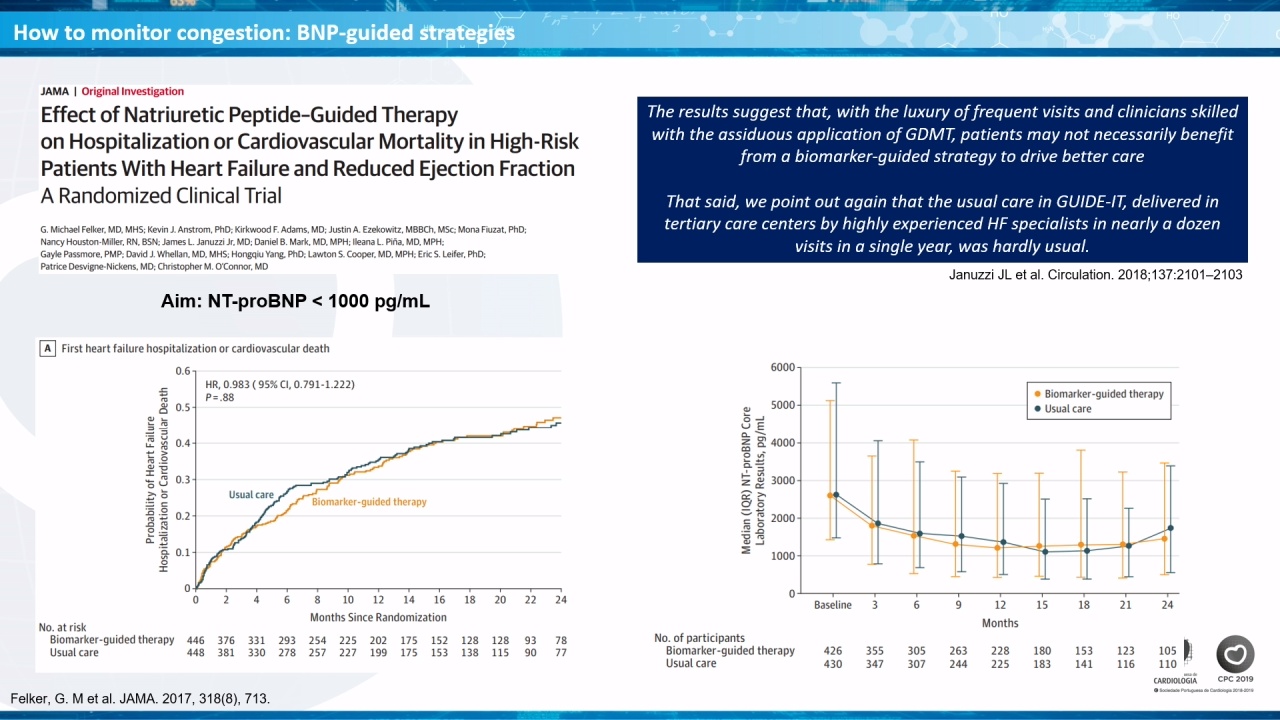
Task: Click the Baseline orange data point
Action: tap(830, 496)
